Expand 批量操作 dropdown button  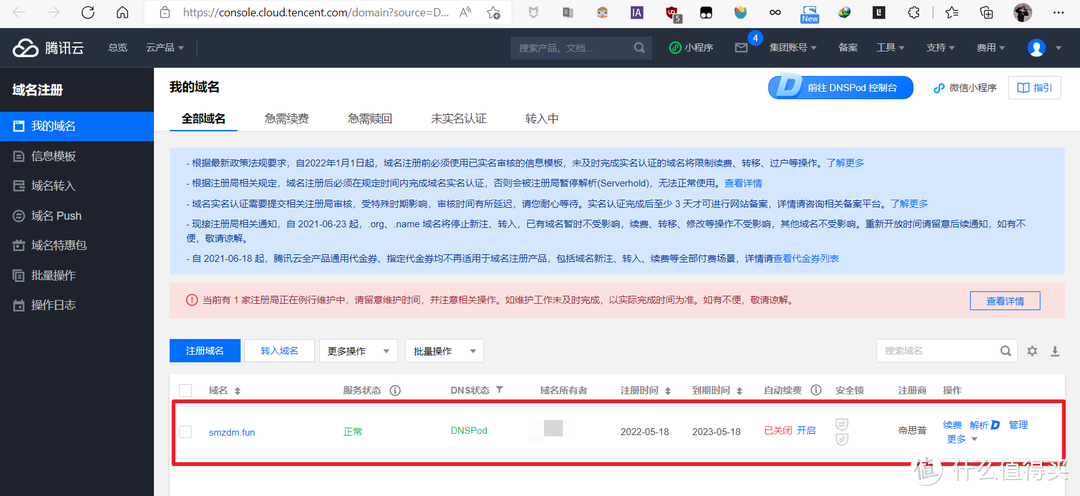pyautogui.click(x=444, y=351)
